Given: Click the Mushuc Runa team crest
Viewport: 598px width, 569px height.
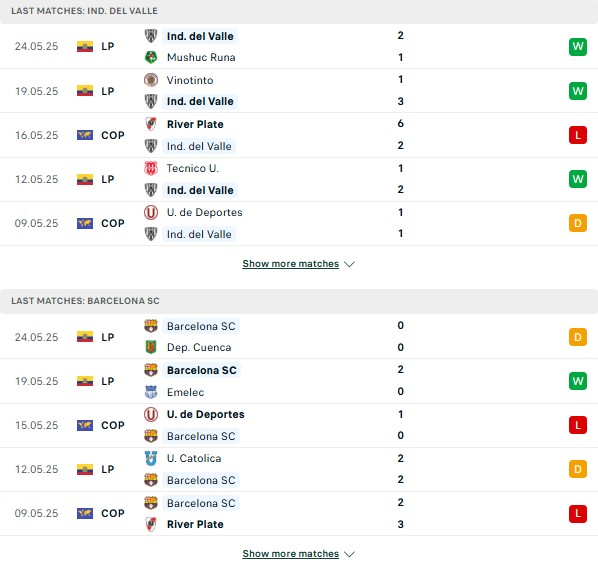Looking at the screenshot, I should click(x=151, y=57).
